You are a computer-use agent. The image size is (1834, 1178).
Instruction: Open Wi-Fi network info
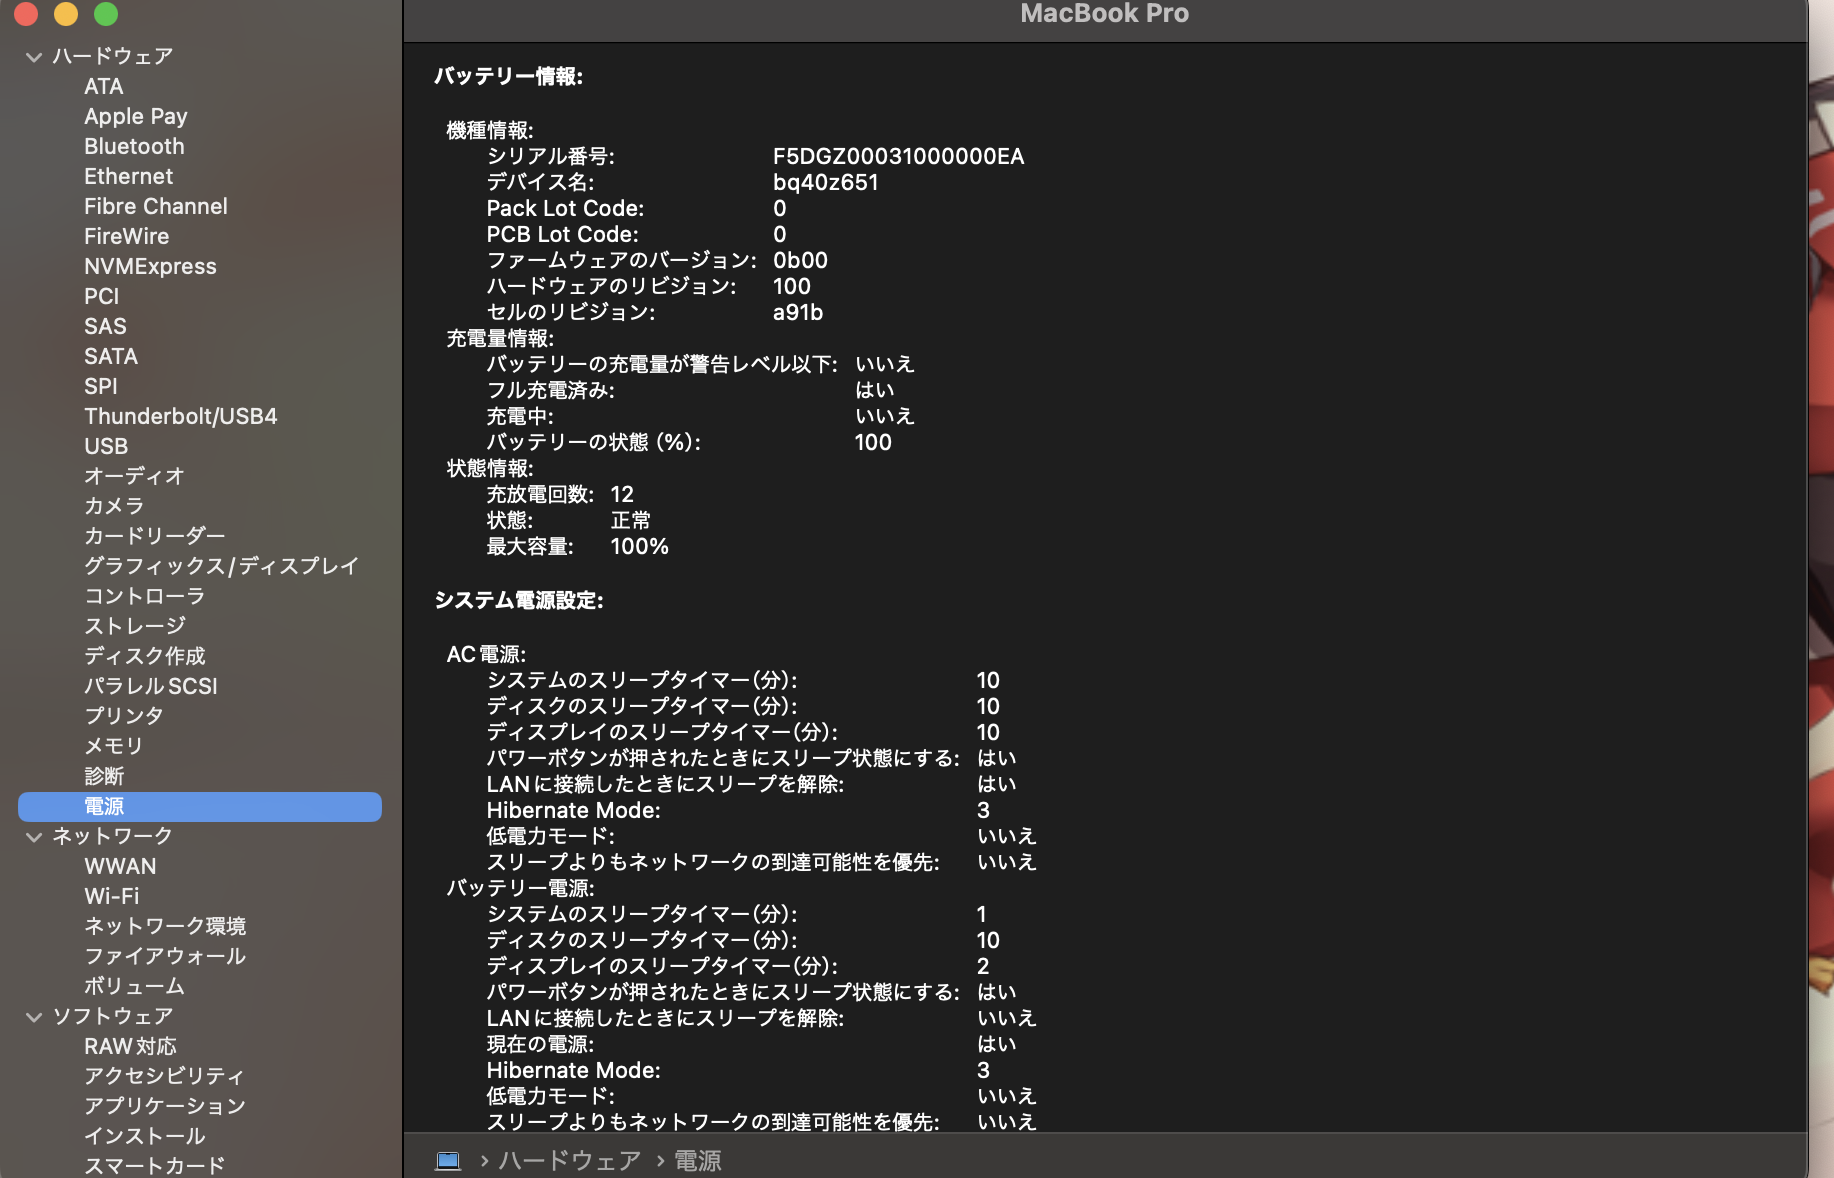coord(112,897)
